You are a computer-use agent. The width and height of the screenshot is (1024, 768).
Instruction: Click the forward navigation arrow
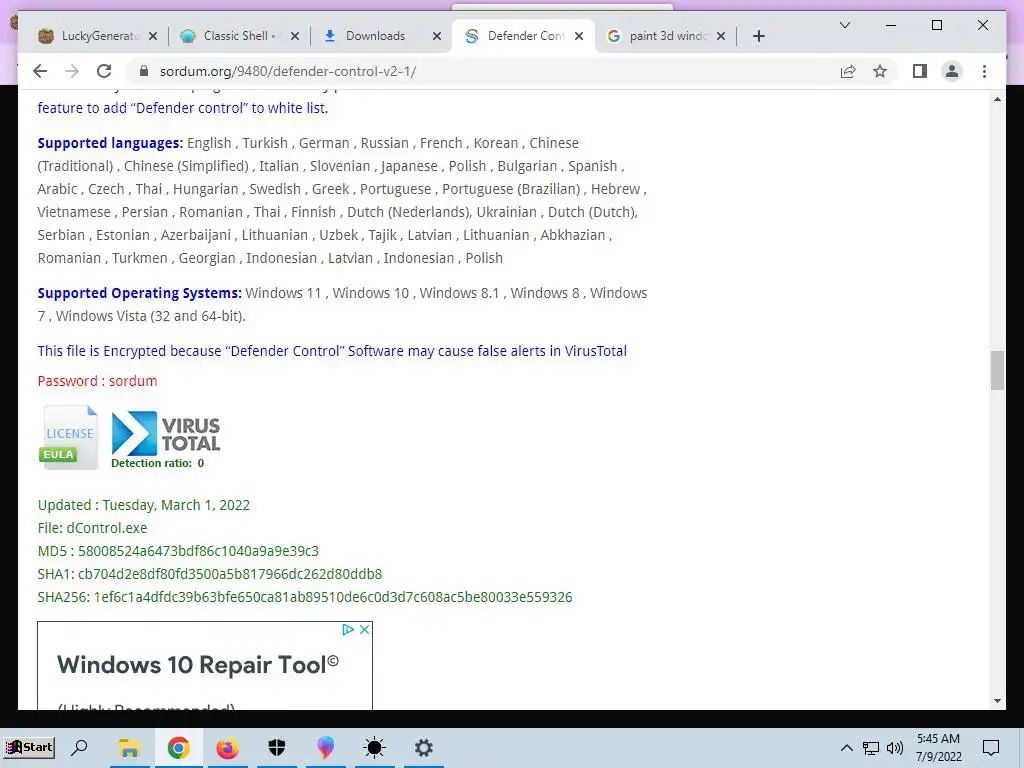point(72,71)
